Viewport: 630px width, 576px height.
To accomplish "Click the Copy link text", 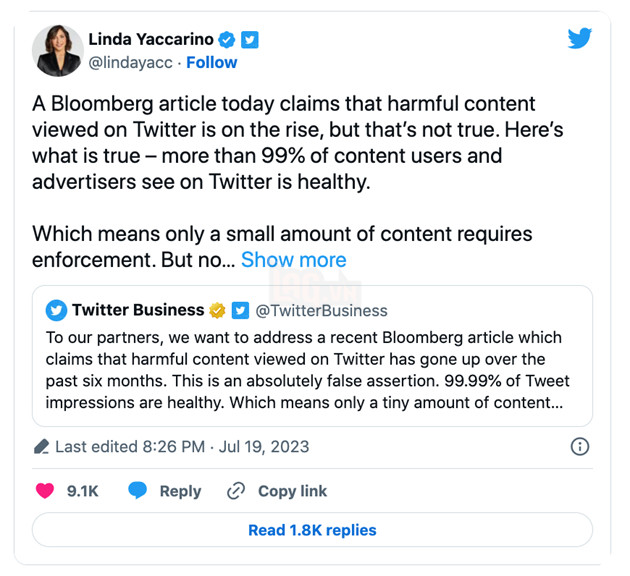I will click(x=292, y=491).
